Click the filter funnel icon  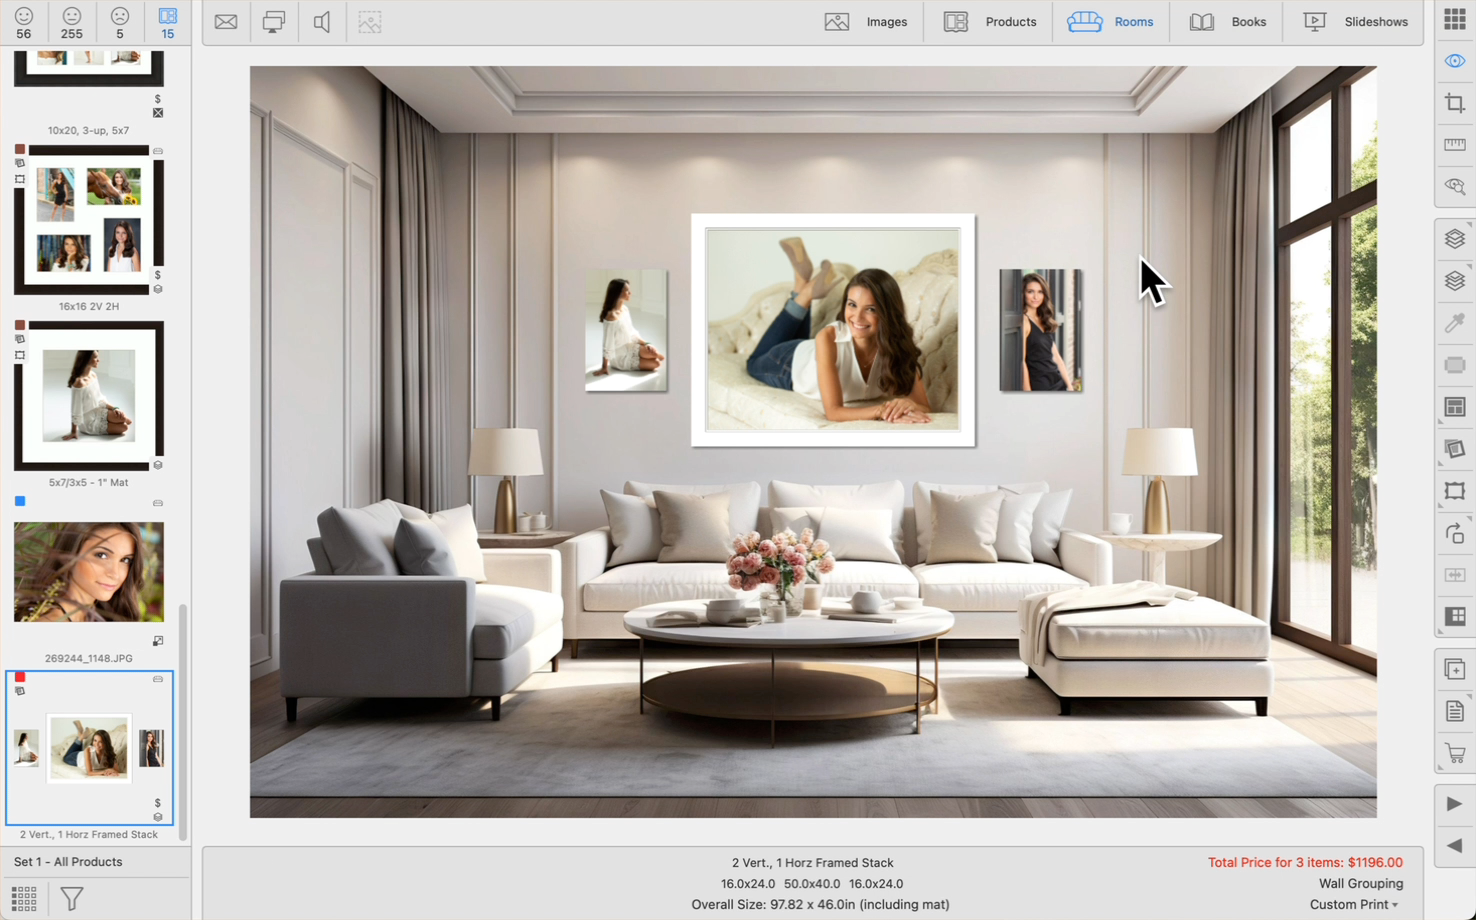pos(72,898)
